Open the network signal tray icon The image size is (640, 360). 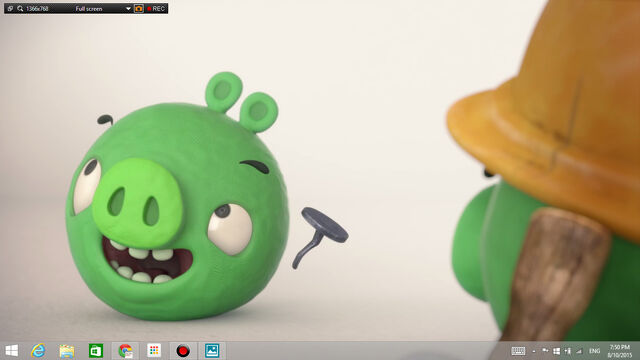pos(579,351)
